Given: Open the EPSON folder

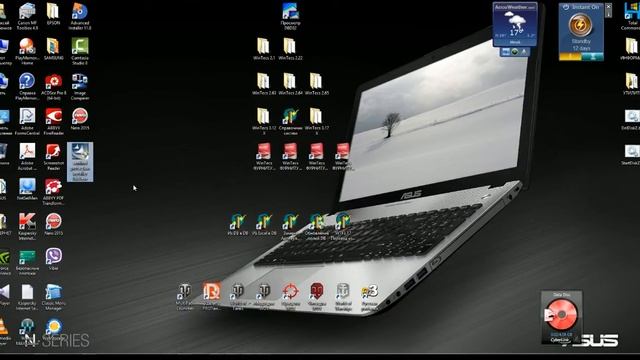Looking at the screenshot, I should coord(53,15).
